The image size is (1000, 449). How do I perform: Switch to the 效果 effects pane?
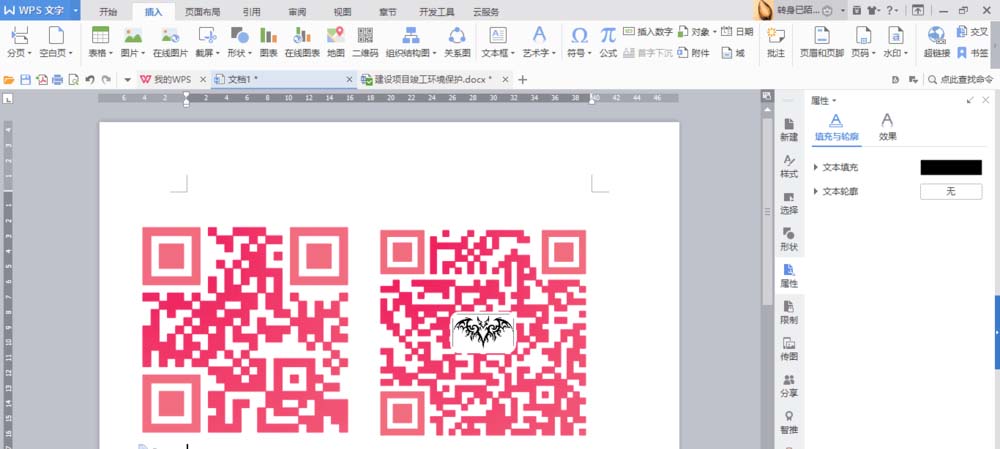(x=887, y=126)
